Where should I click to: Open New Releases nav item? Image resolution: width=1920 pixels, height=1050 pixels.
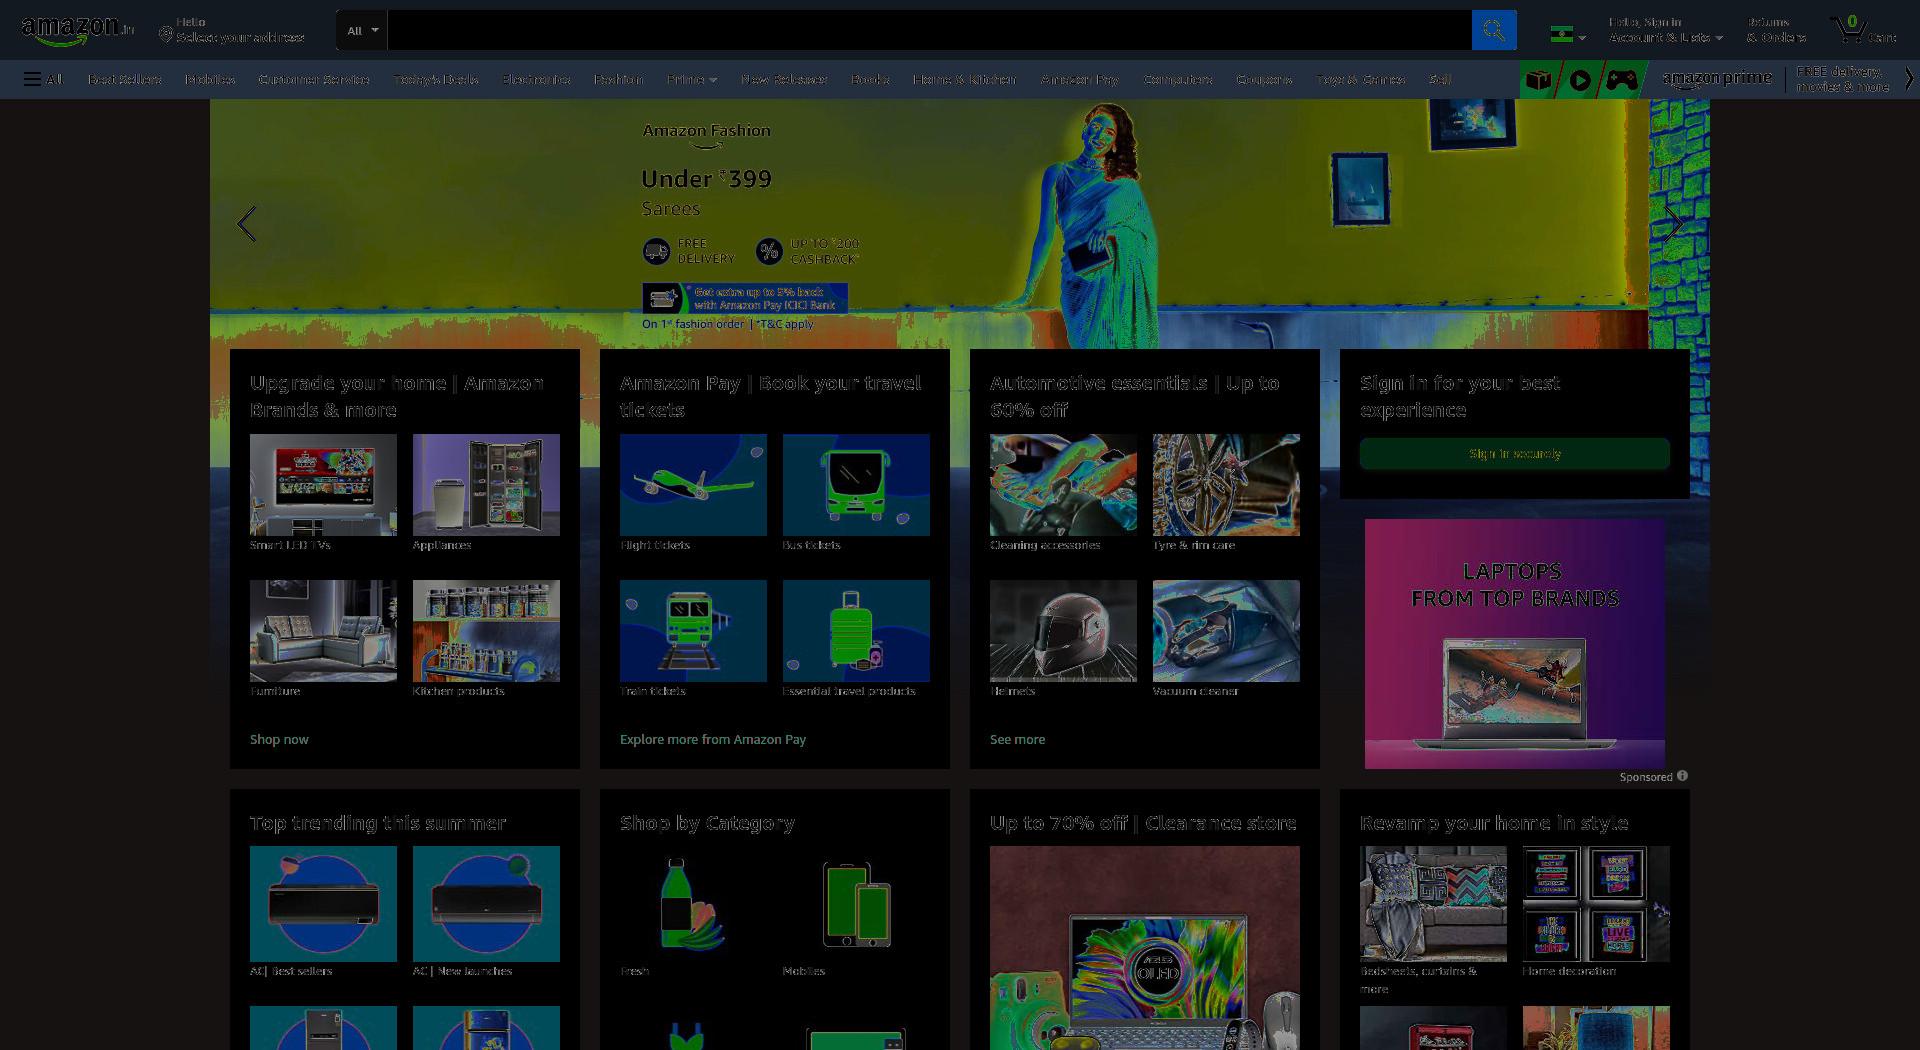coord(784,79)
